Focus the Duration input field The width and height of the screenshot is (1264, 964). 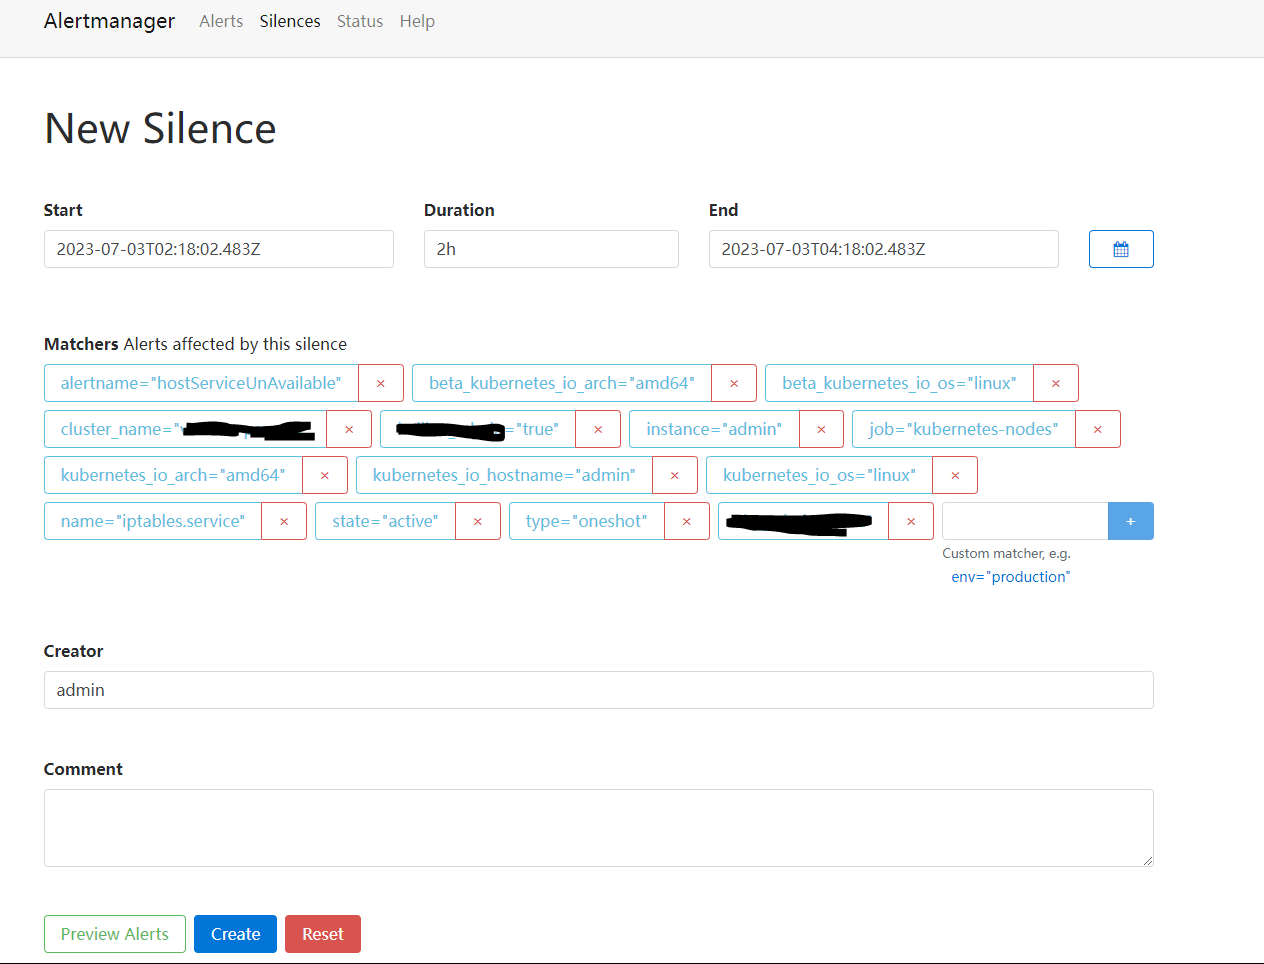(551, 249)
